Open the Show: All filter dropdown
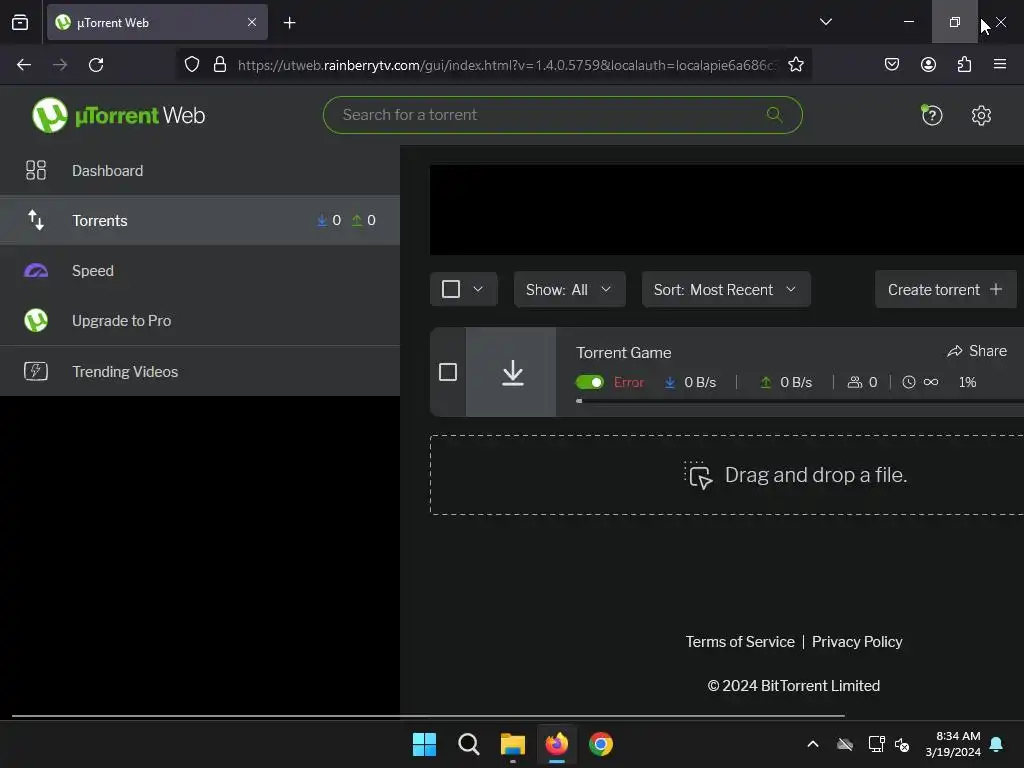This screenshot has width=1024, height=768. pos(569,289)
